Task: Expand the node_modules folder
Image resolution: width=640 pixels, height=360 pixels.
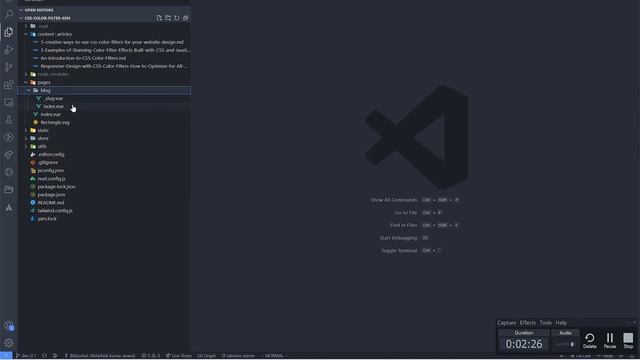Action: (26, 74)
